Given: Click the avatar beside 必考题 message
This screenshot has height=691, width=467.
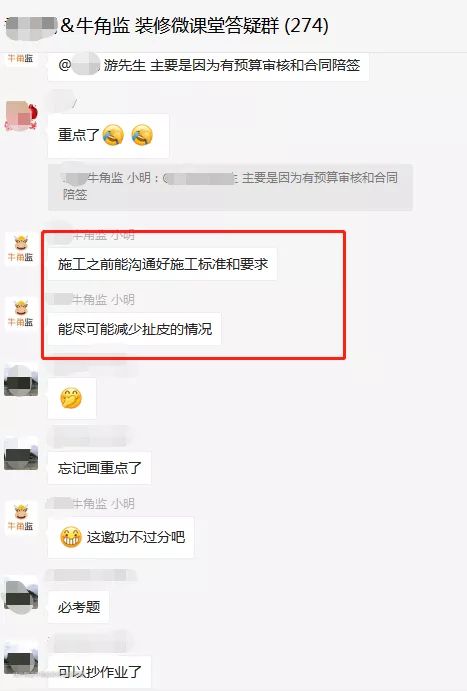Looking at the screenshot, I should point(21,593).
